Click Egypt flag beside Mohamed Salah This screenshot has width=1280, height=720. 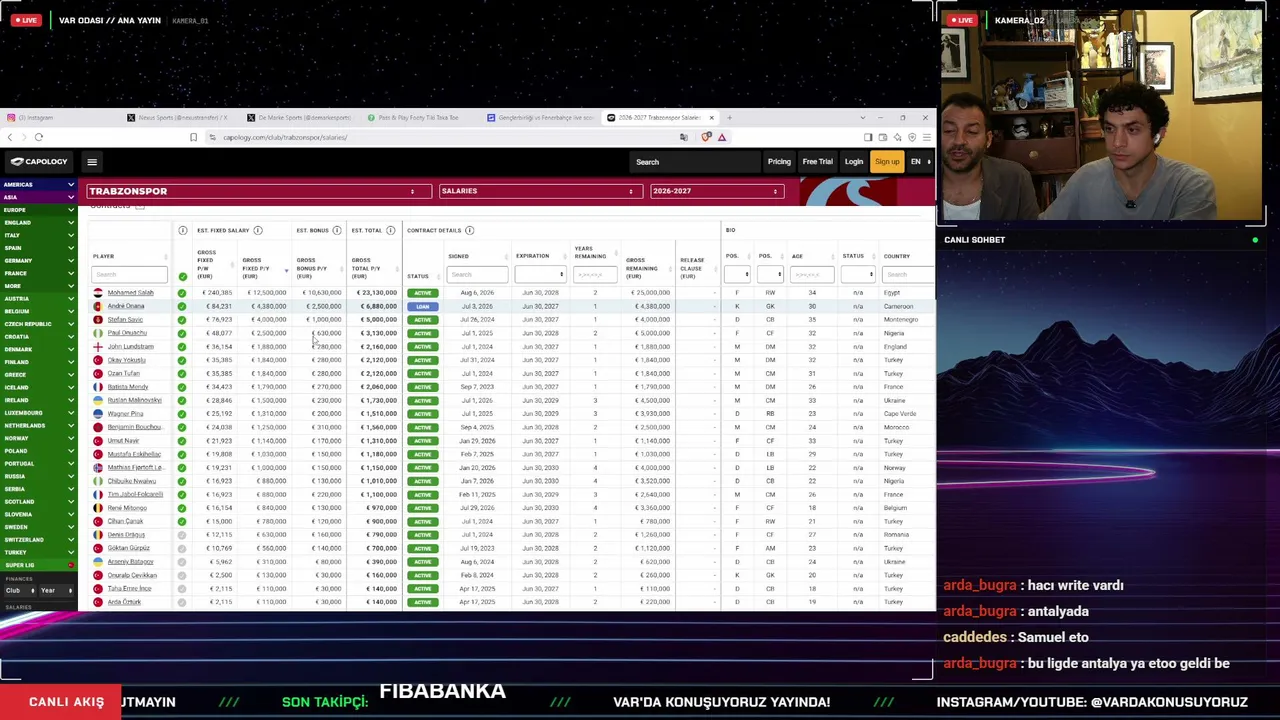pyautogui.click(x=97, y=293)
